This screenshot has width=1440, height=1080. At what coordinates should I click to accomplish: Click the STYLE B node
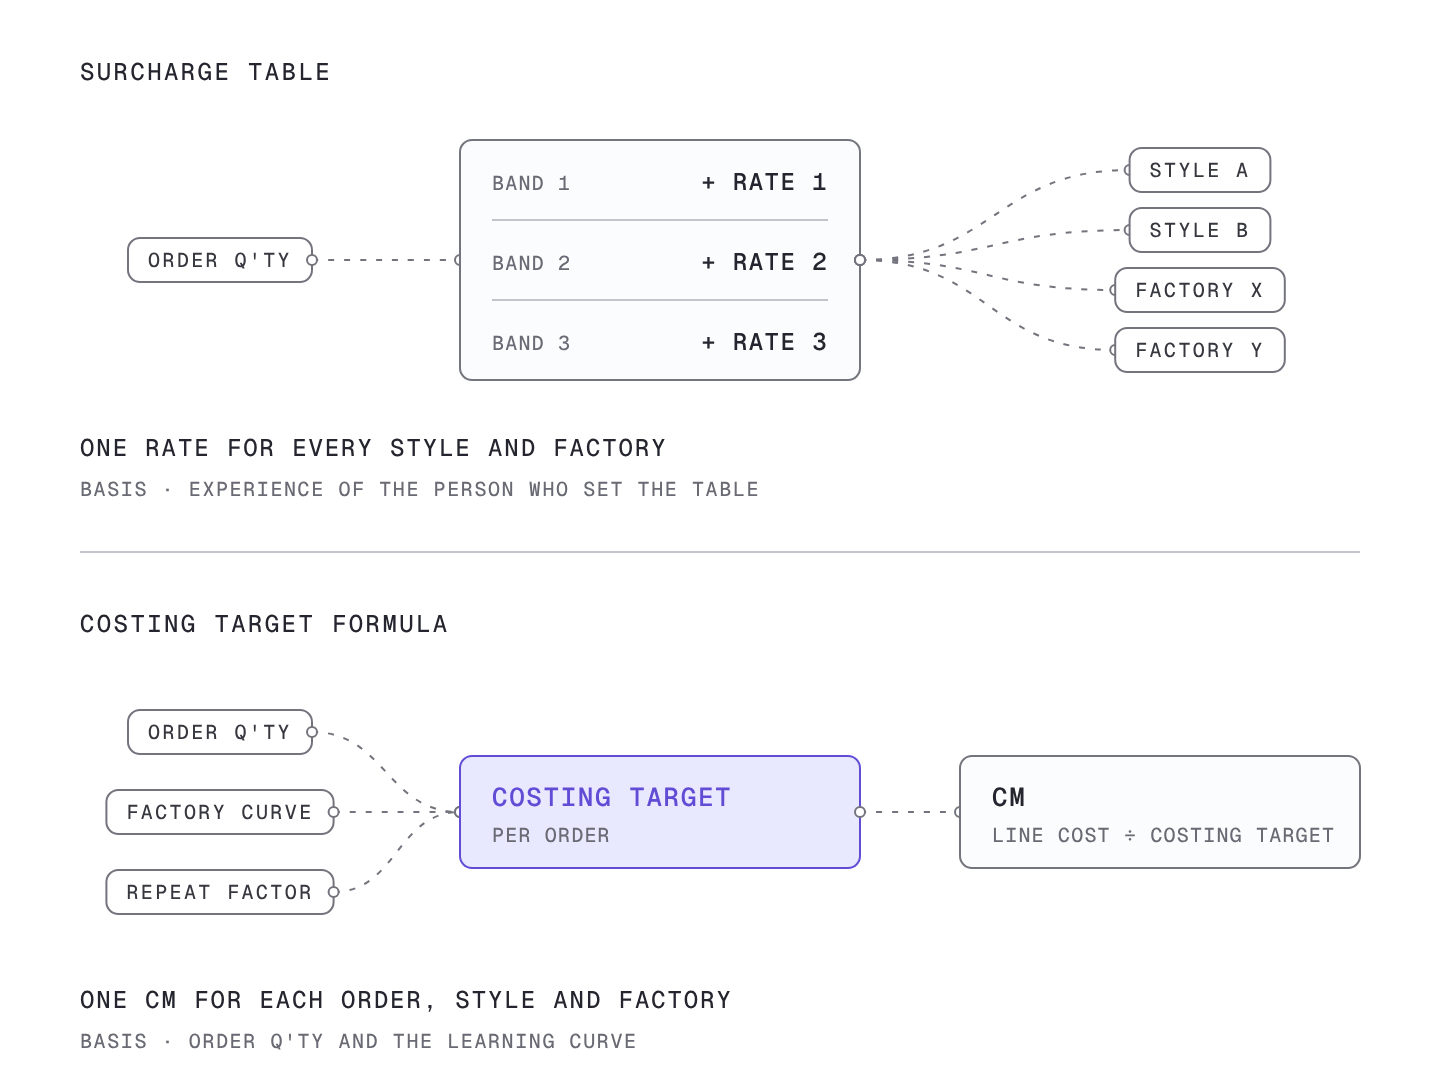coord(1199,230)
